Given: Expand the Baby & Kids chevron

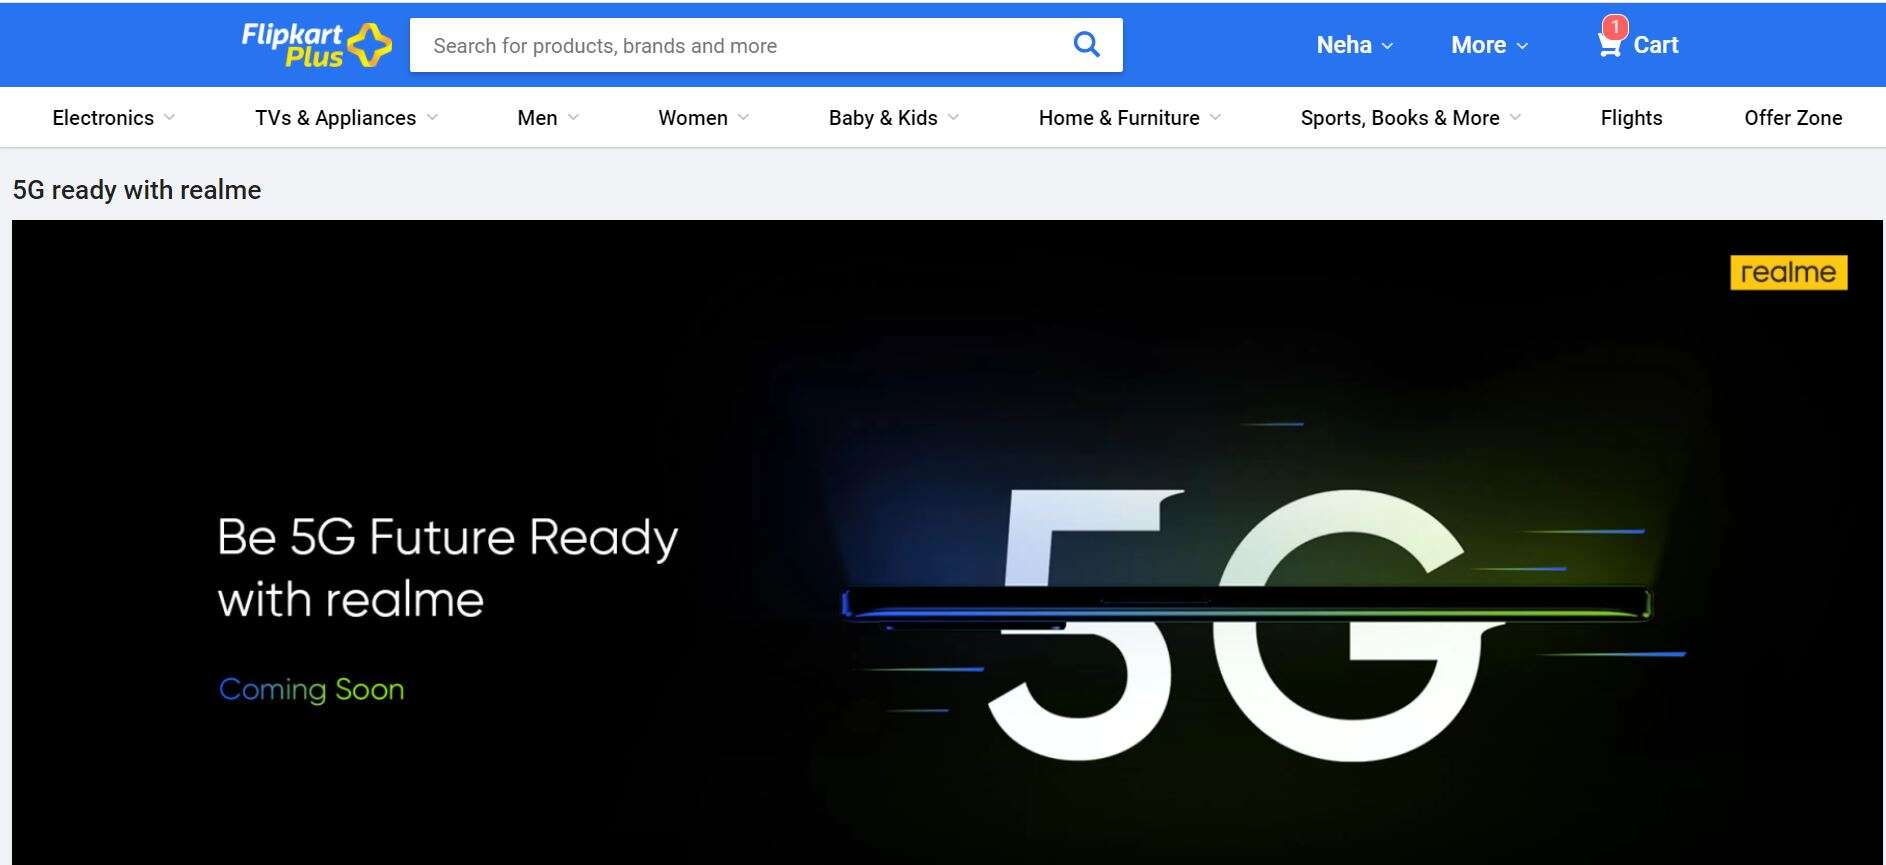Looking at the screenshot, I should 953,117.
